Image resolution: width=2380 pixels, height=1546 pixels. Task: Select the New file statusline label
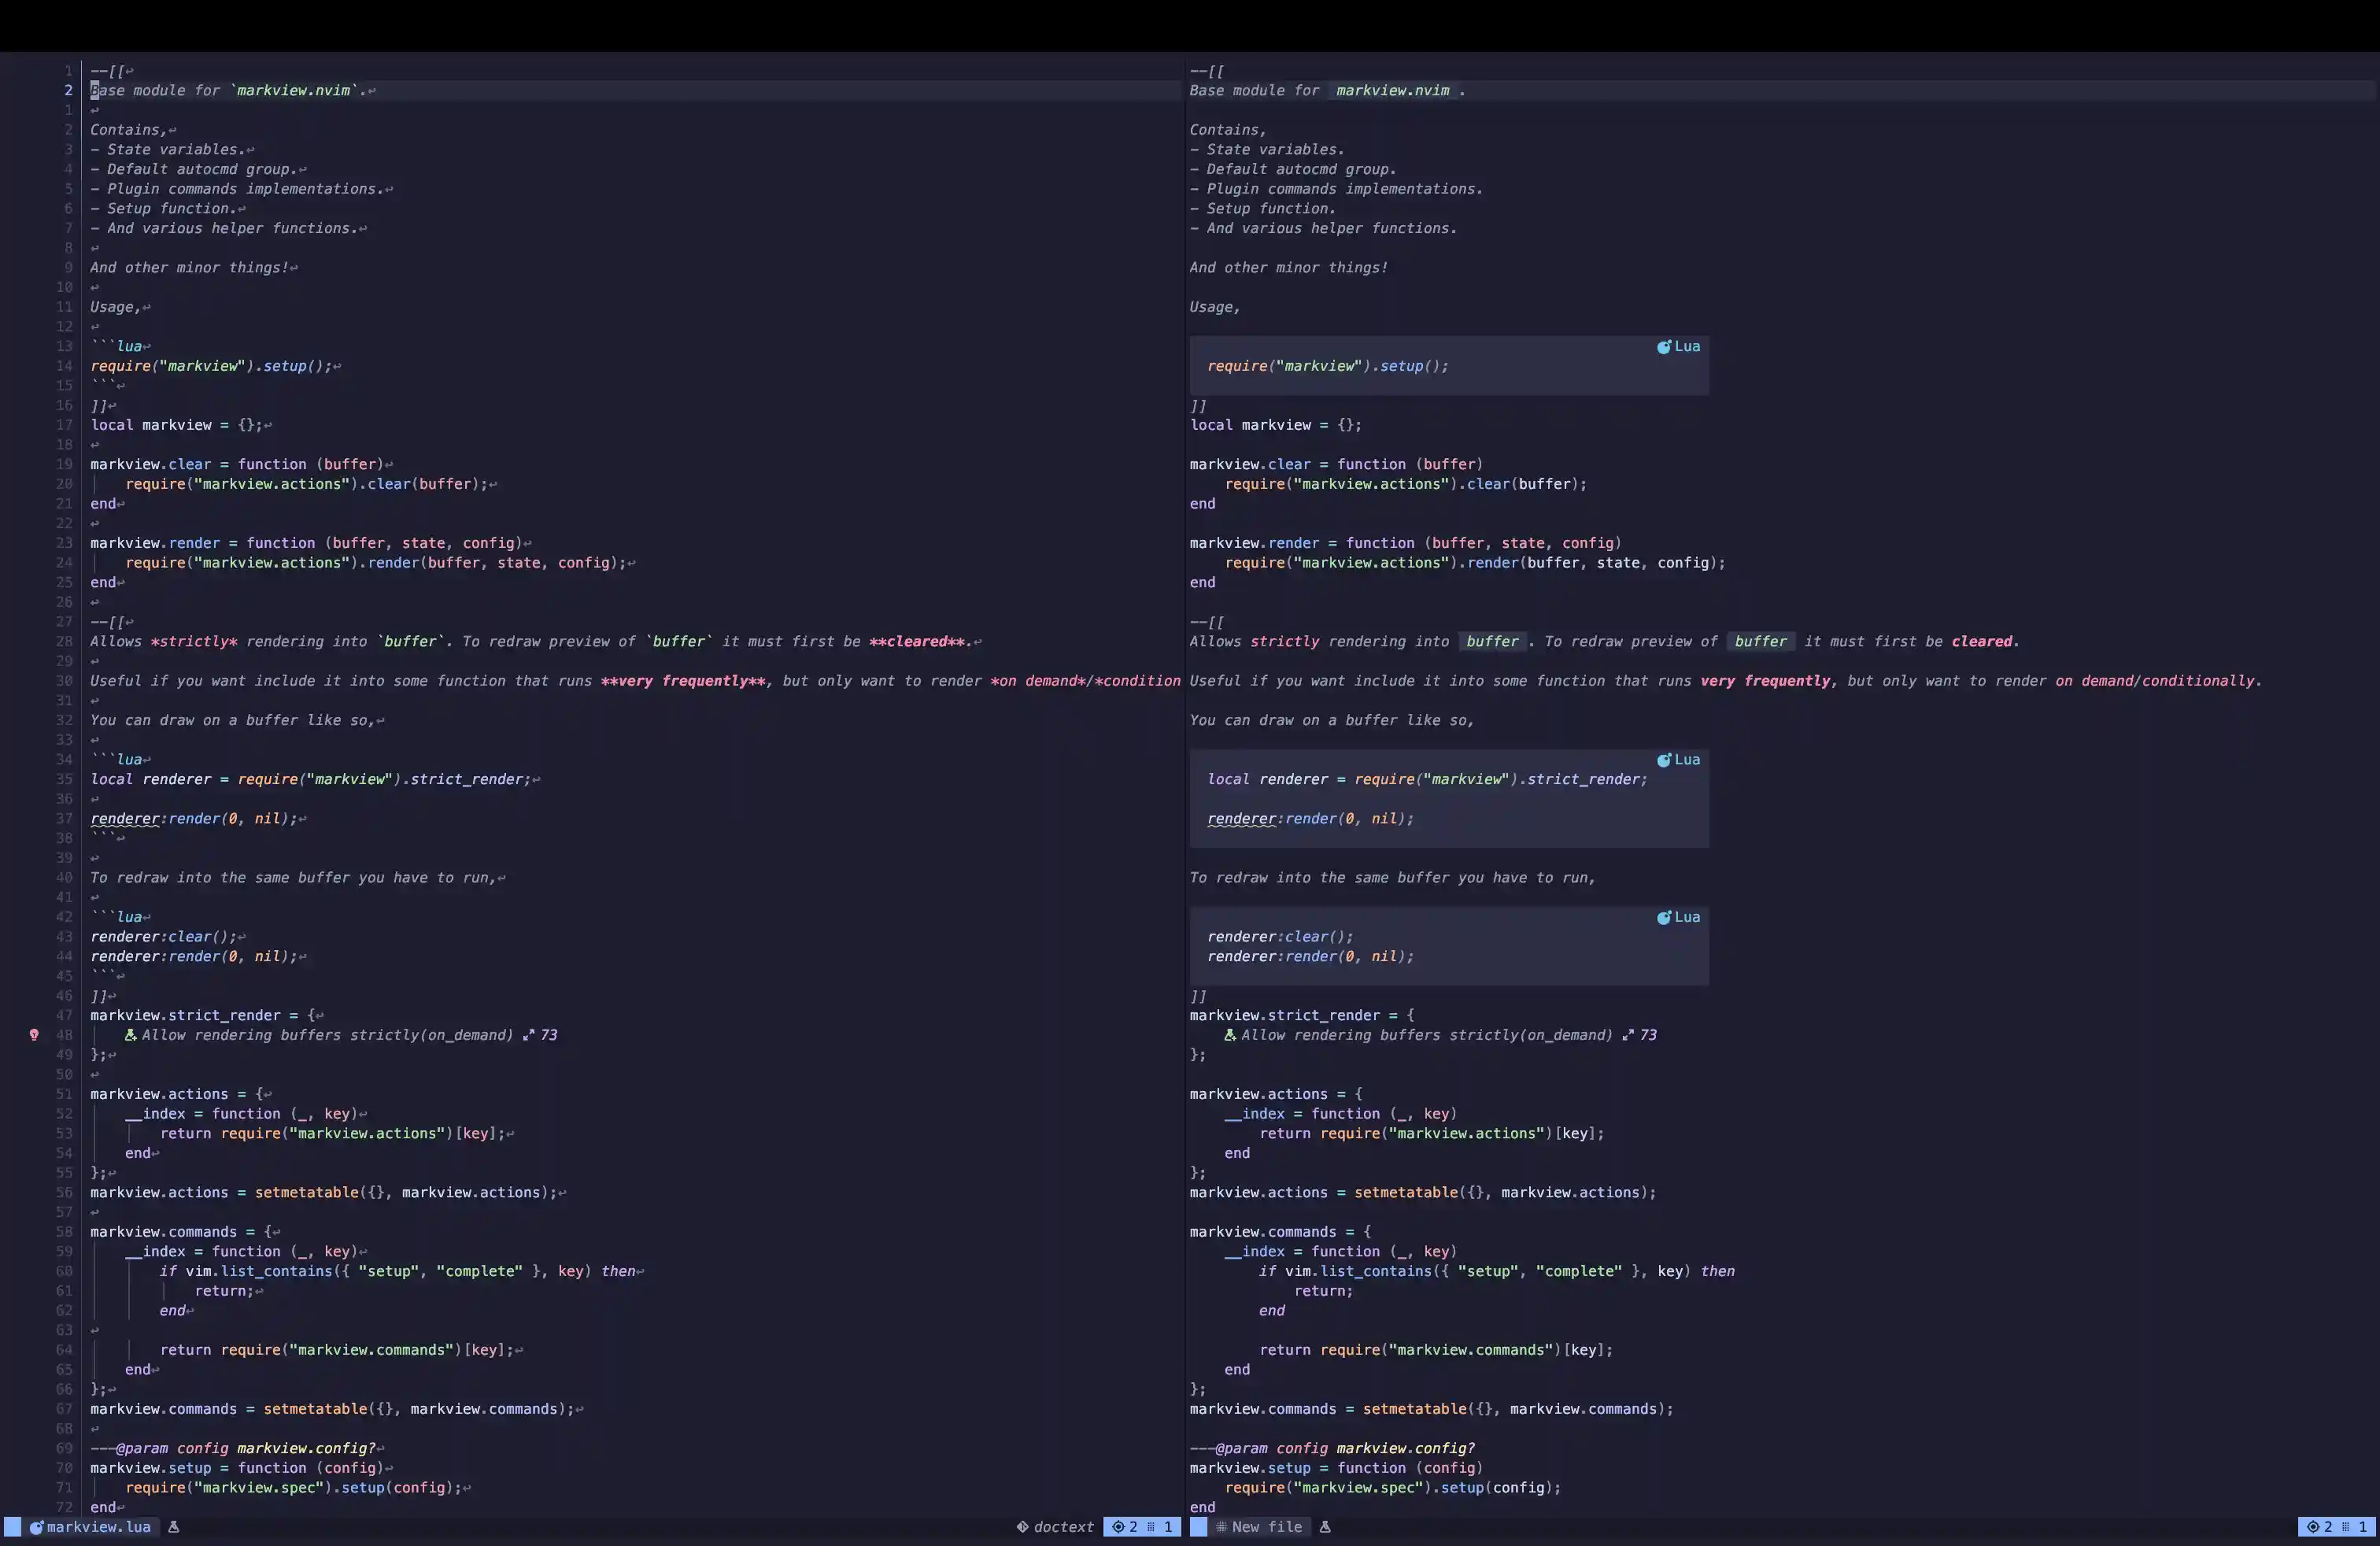tap(1266, 1527)
